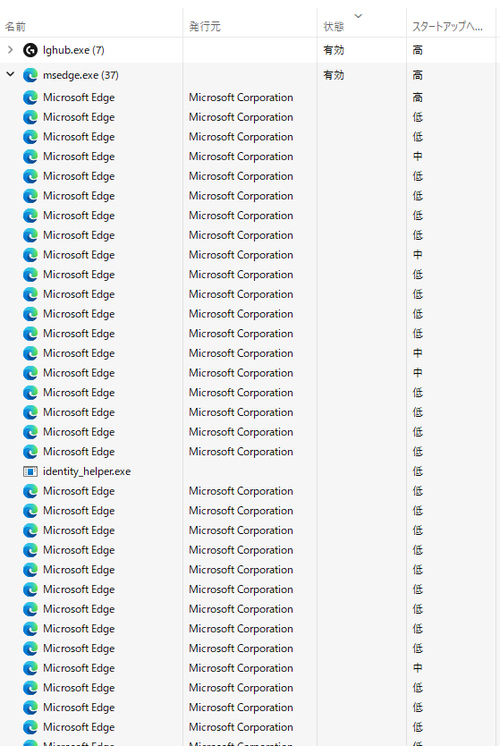This screenshot has height=746, width=500.
Task: Select the msedge.exe (37) row text
Action: coord(80,75)
